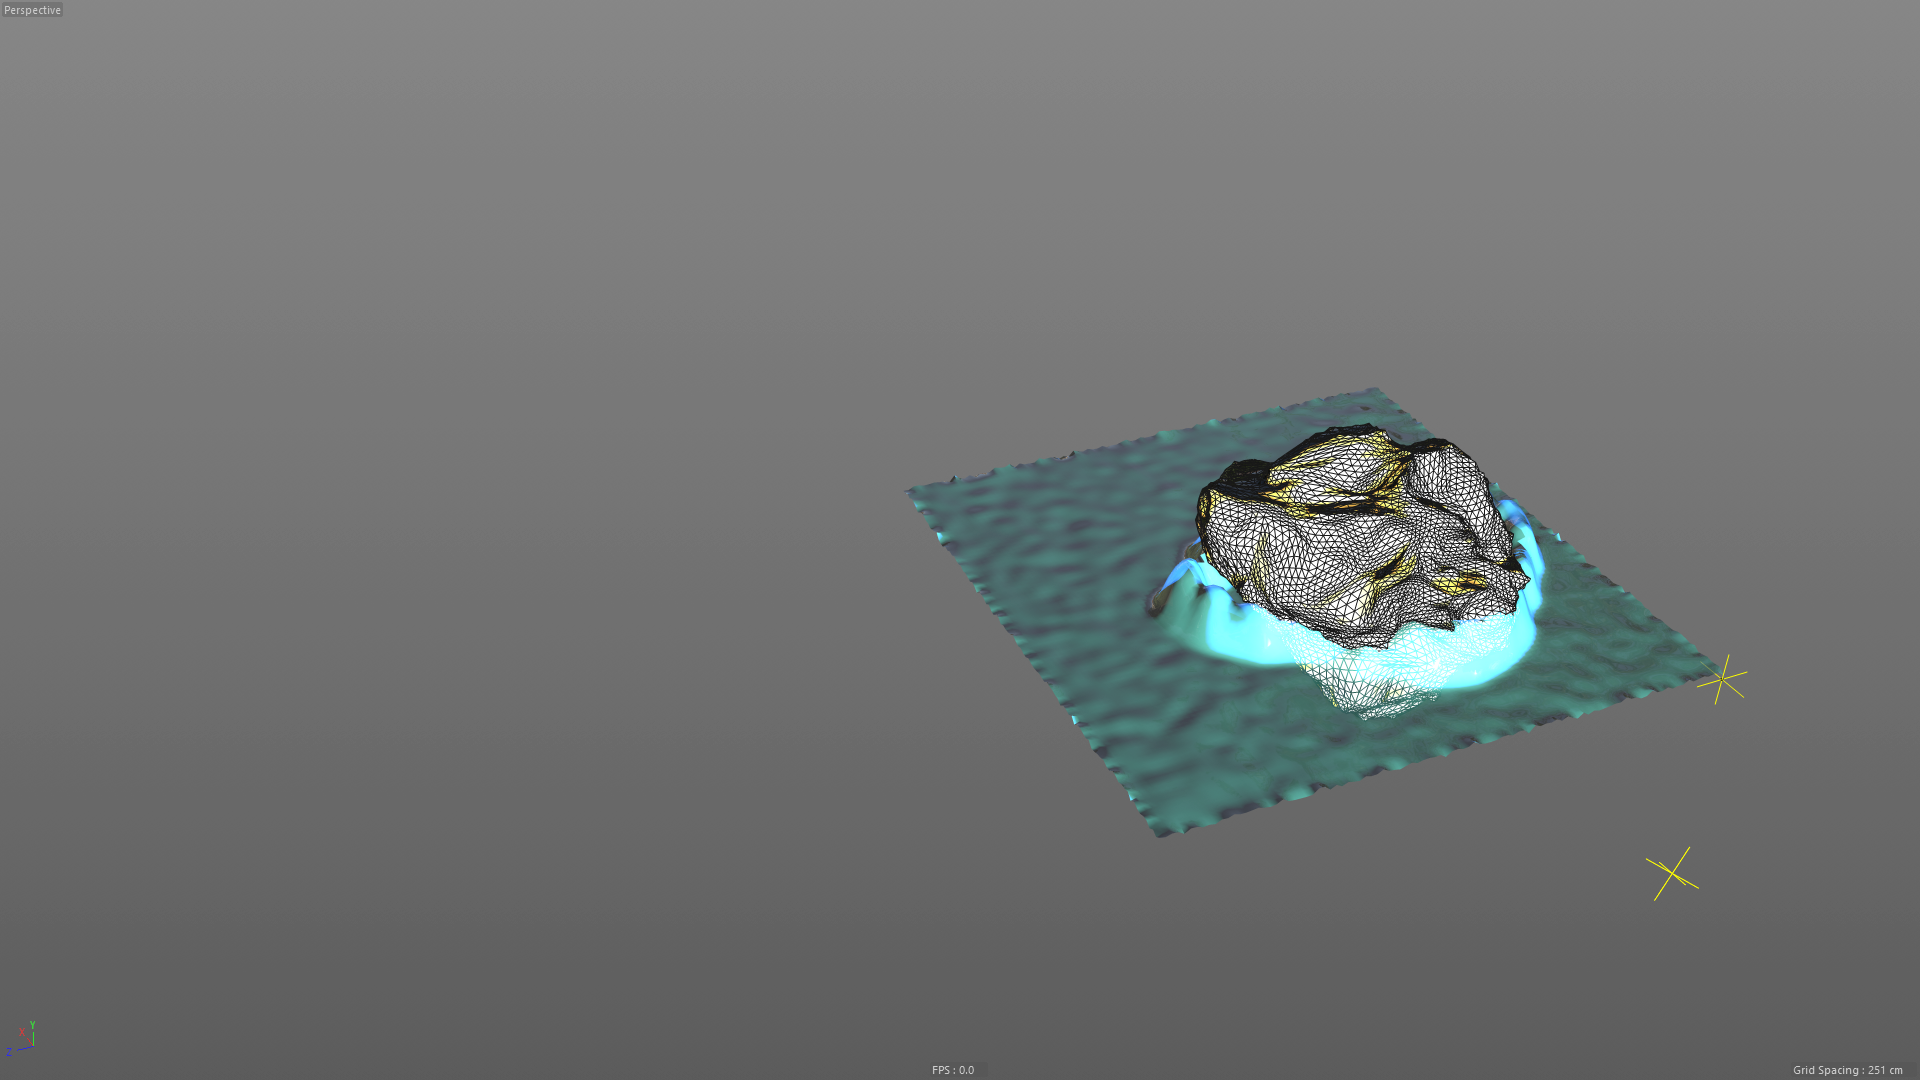Click the bottom corner of water plane
1920x1080 pixels.
(x=1162, y=832)
